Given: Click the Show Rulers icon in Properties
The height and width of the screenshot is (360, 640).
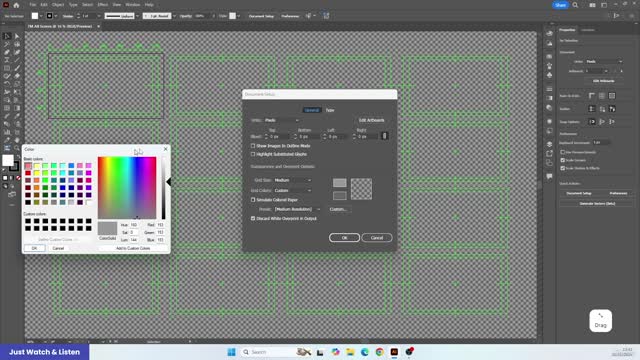Looking at the screenshot, I should pos(592,96).
